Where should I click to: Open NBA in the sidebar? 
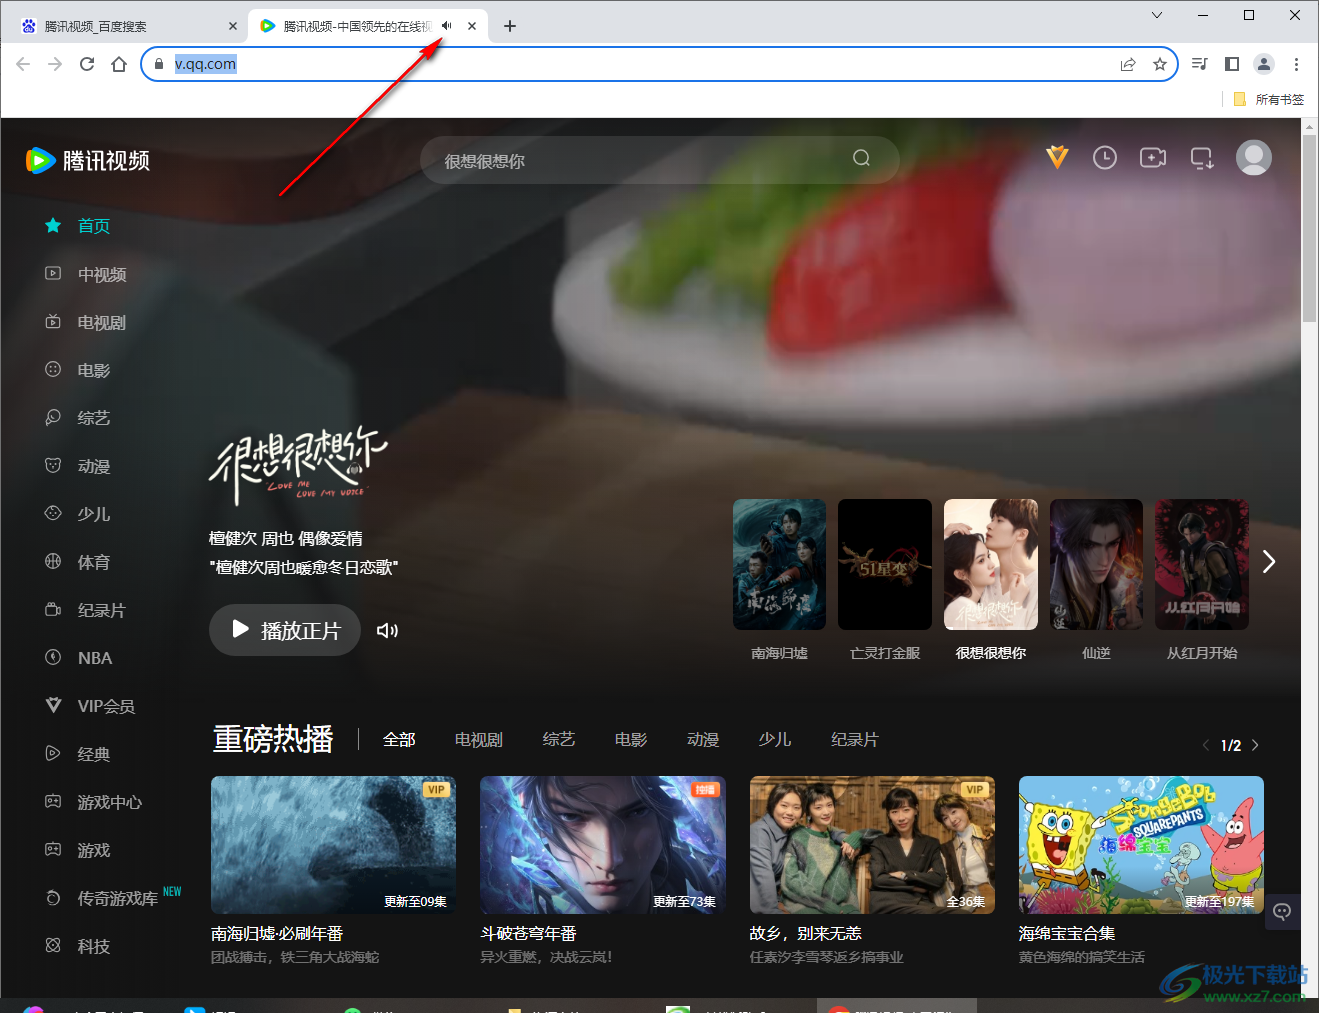(79, 658)
